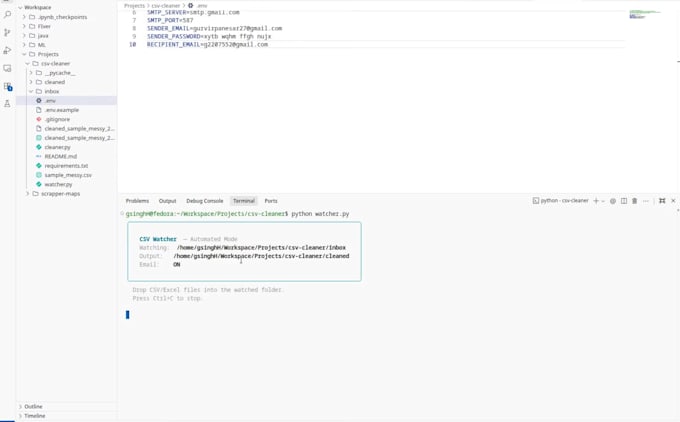680x422 pixels.
Task: Click csv-cleaner in the breadcrumb path
Action: point(166,6)
